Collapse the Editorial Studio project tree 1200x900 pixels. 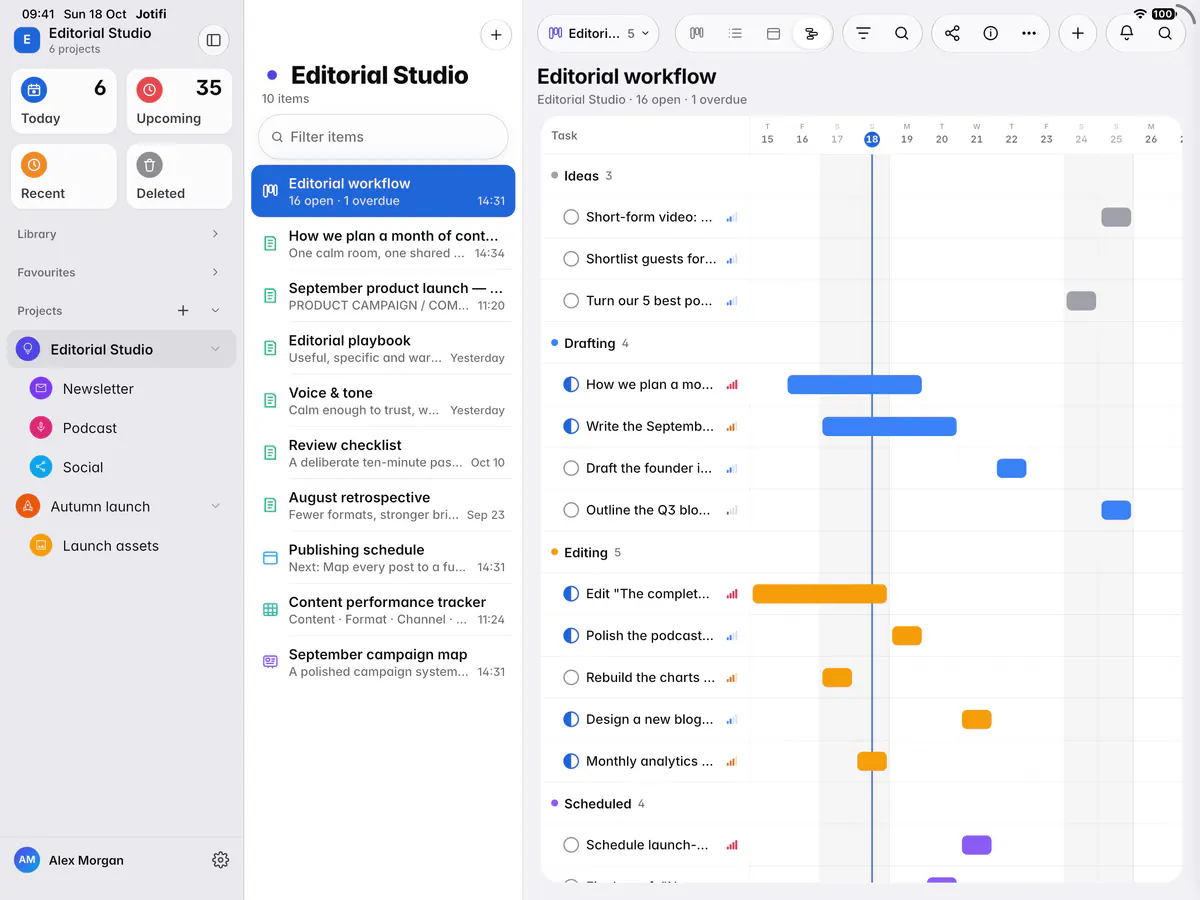215,349
